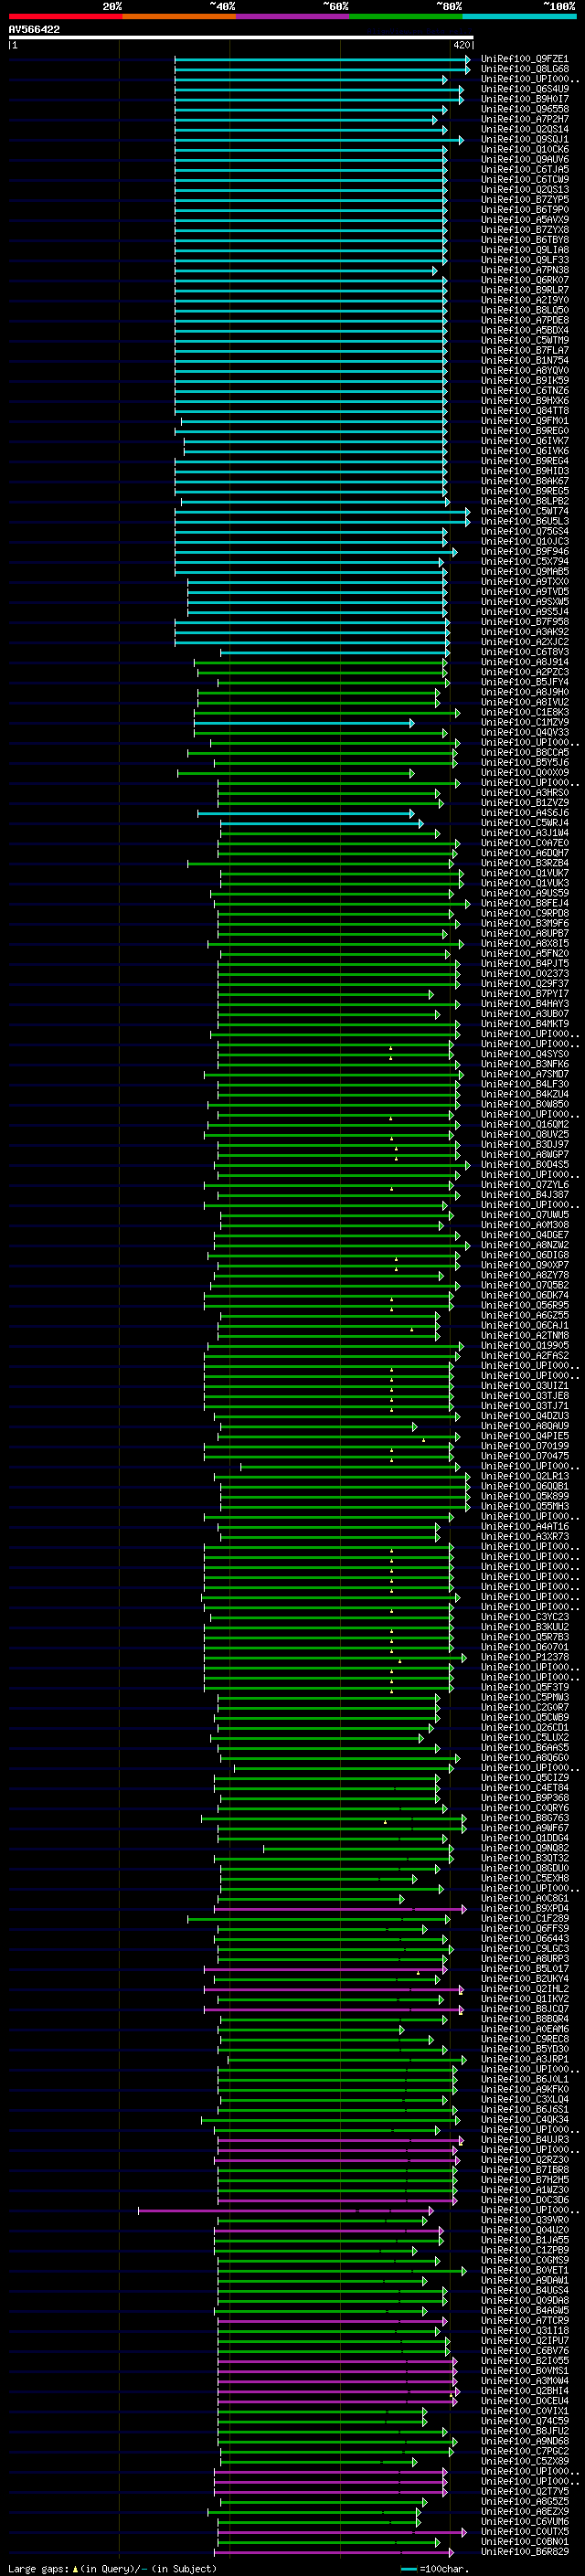Select hit label UniRef100_B0VET1
585x2576 pixels.
pyautogui.click(x=524, y=2270)
